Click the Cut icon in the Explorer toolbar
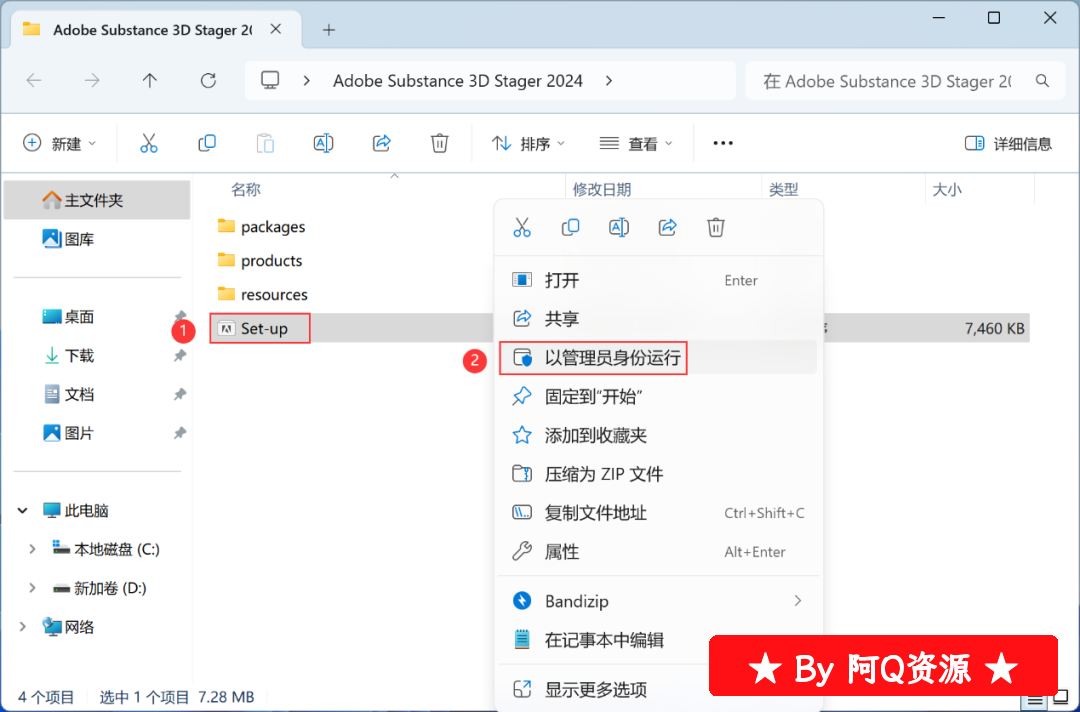The width and height of the screenshot is (1080, 712). point(149,143)
